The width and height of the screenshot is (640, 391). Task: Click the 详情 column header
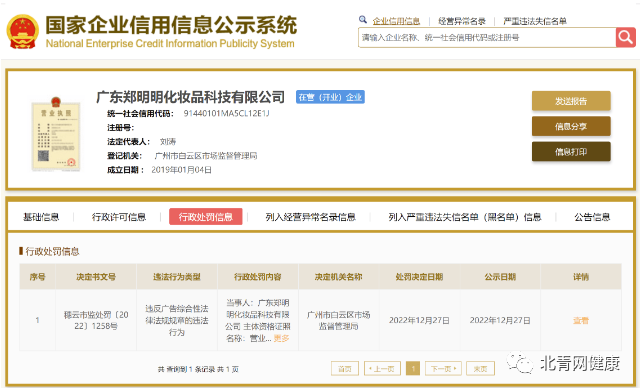[x=581, y=277]
